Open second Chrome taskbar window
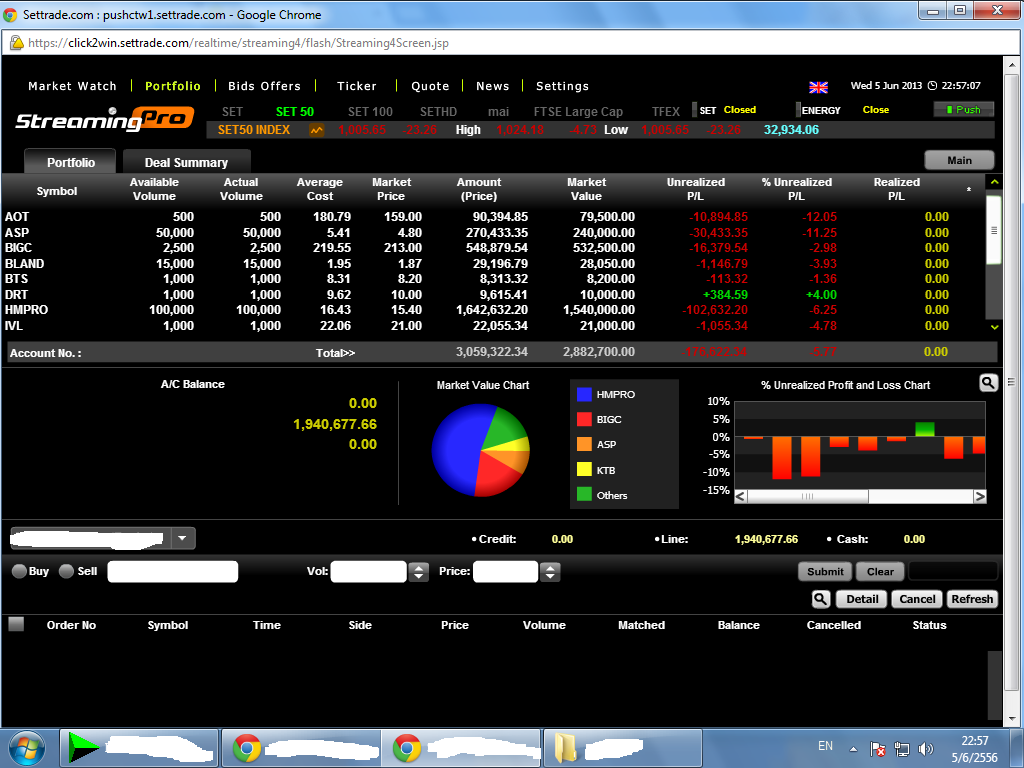This screenshot has height=768, width=1024. pos(461,748)
